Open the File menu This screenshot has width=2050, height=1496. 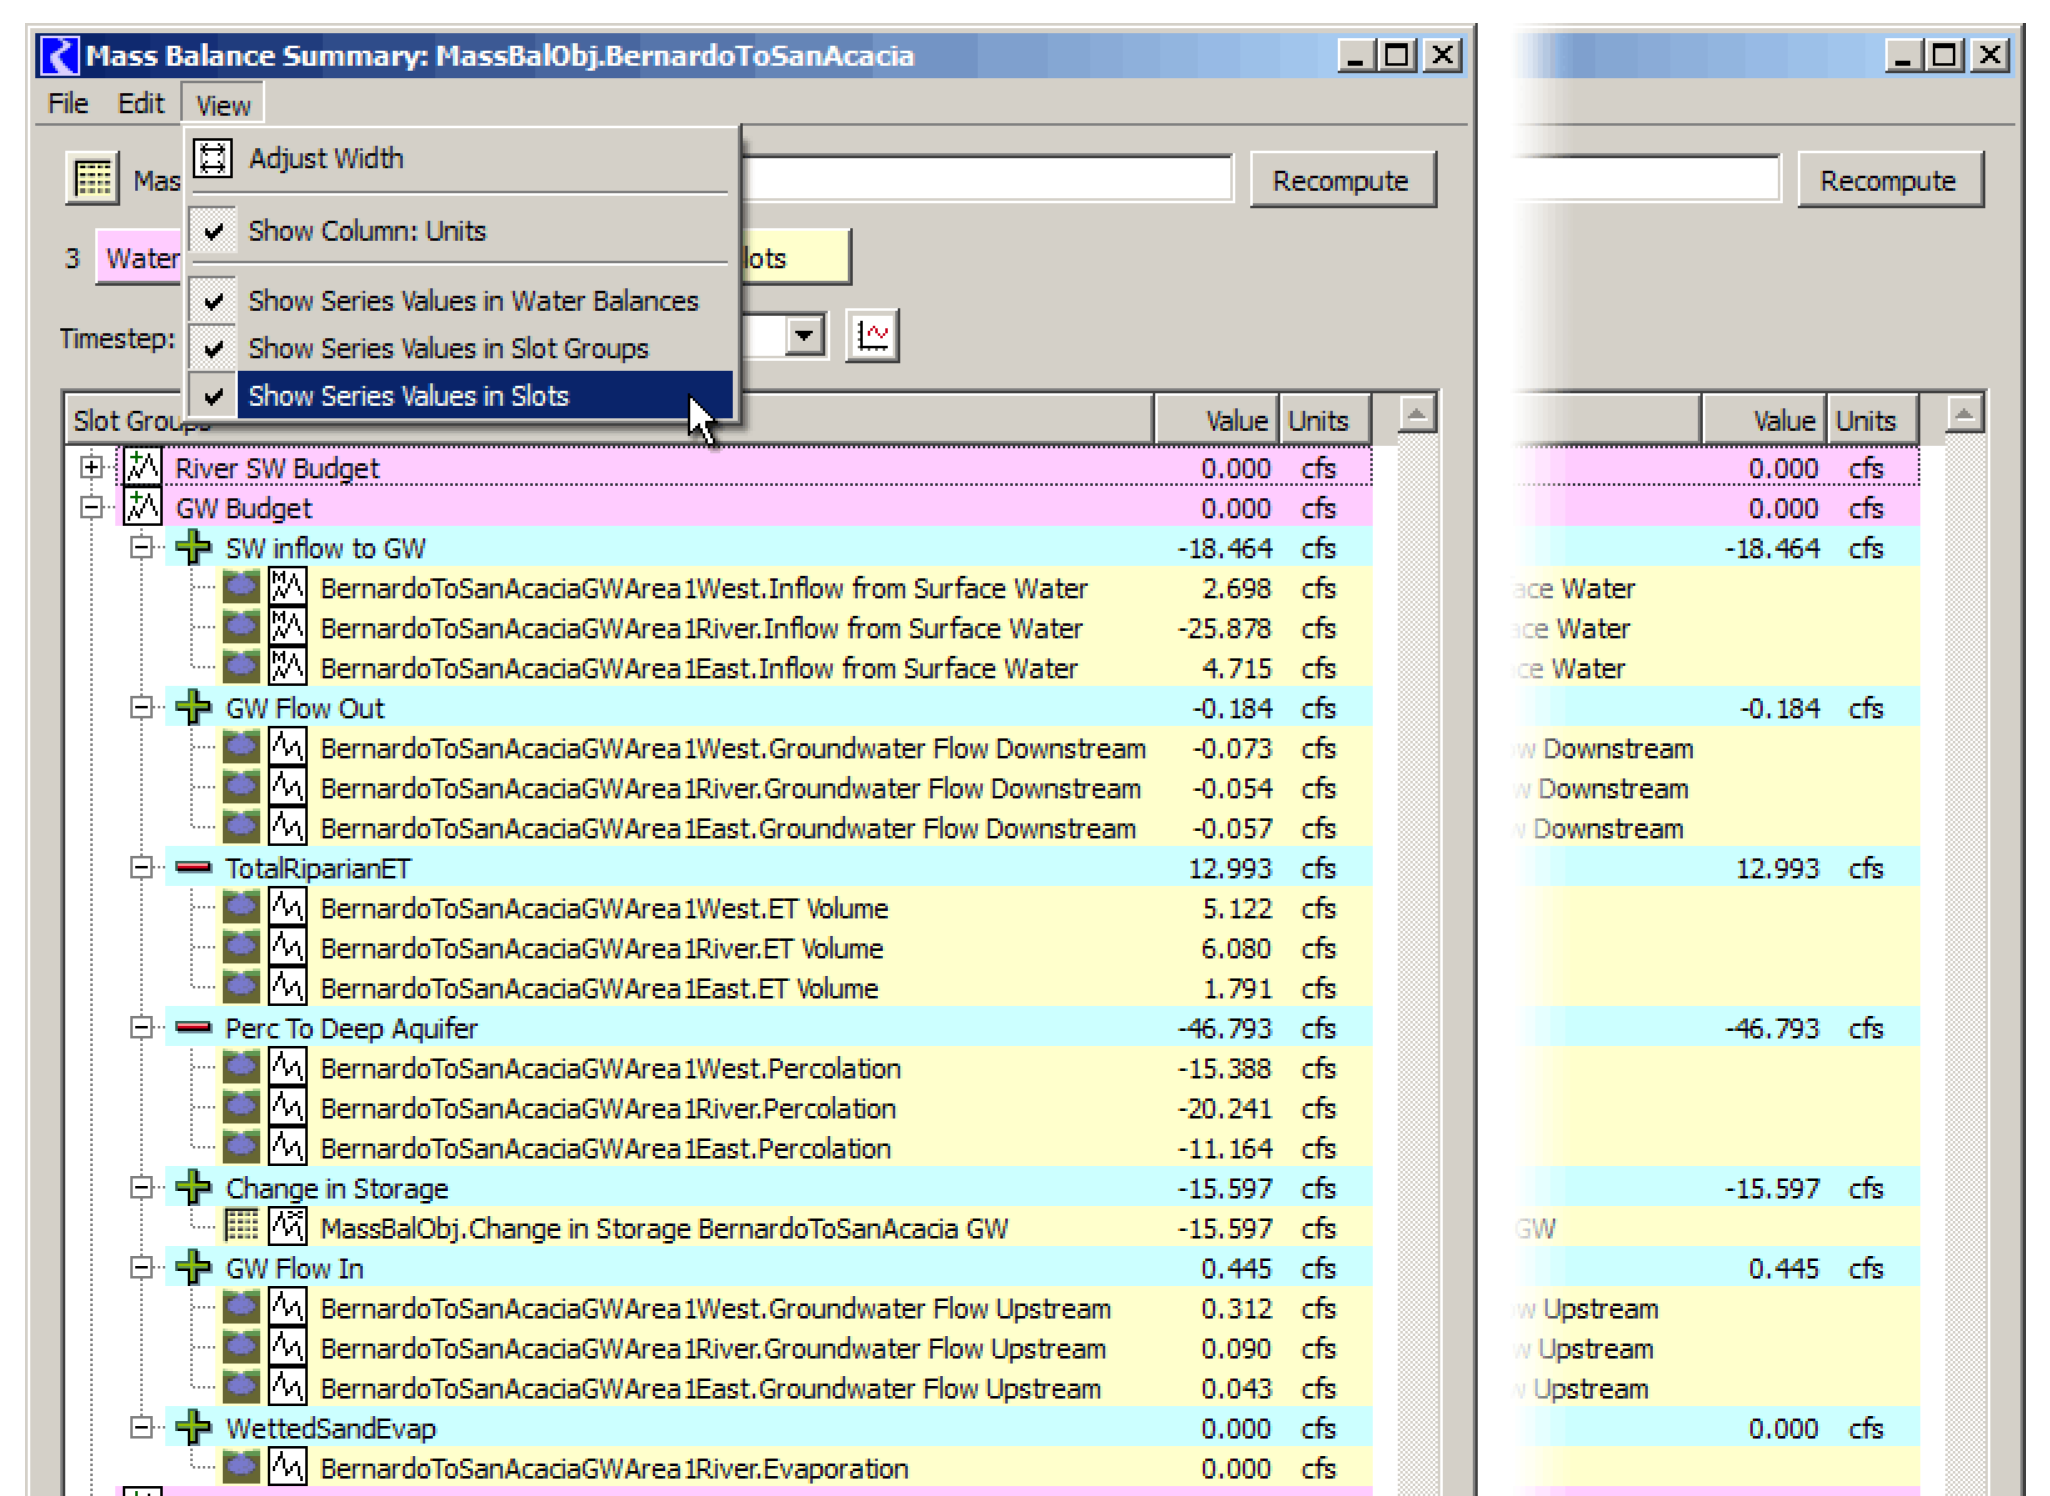(x=68, y=104)
